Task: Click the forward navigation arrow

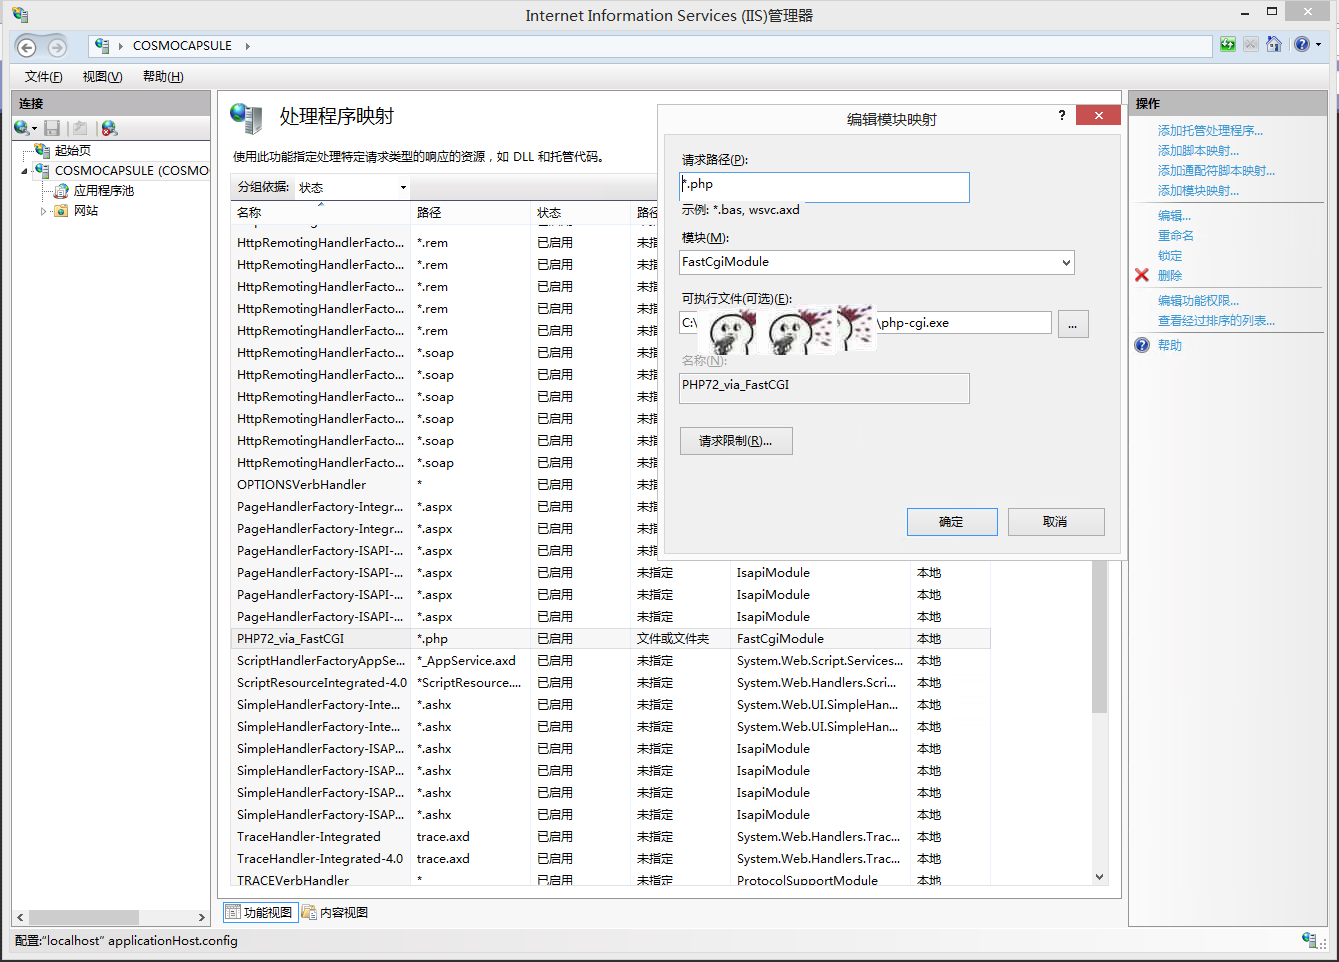Action: click(57, 46)
